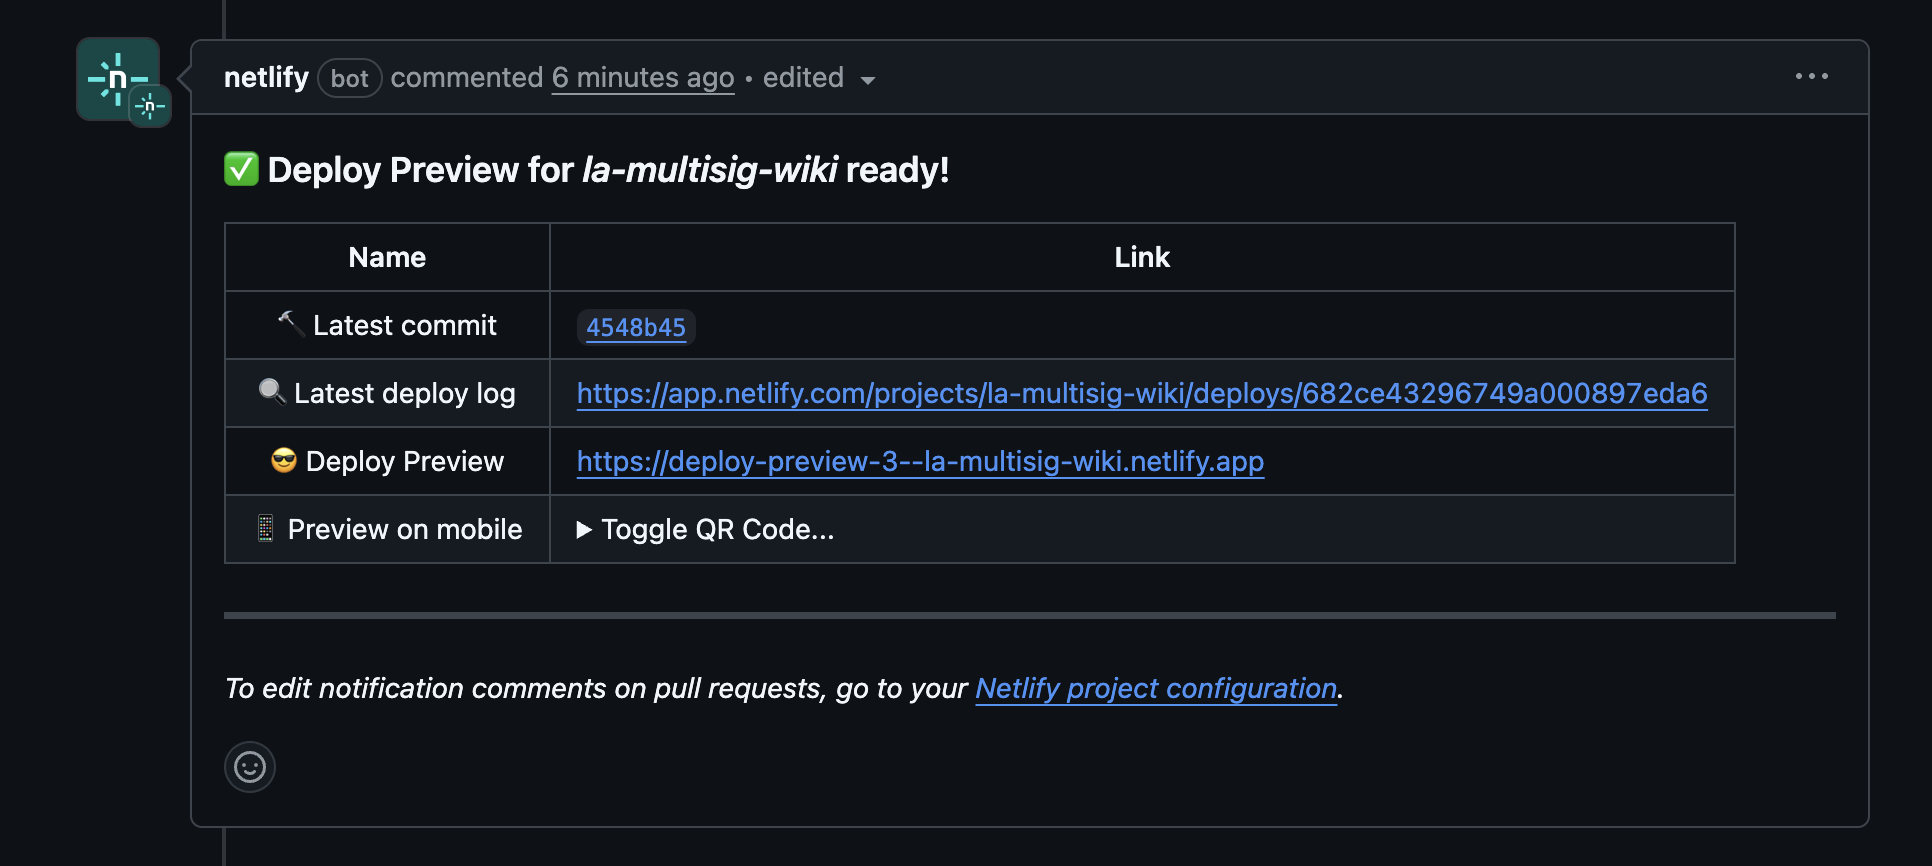Click the magnifier icon beside Latest deploy log
1932x866 pixels.
(272, 391)
